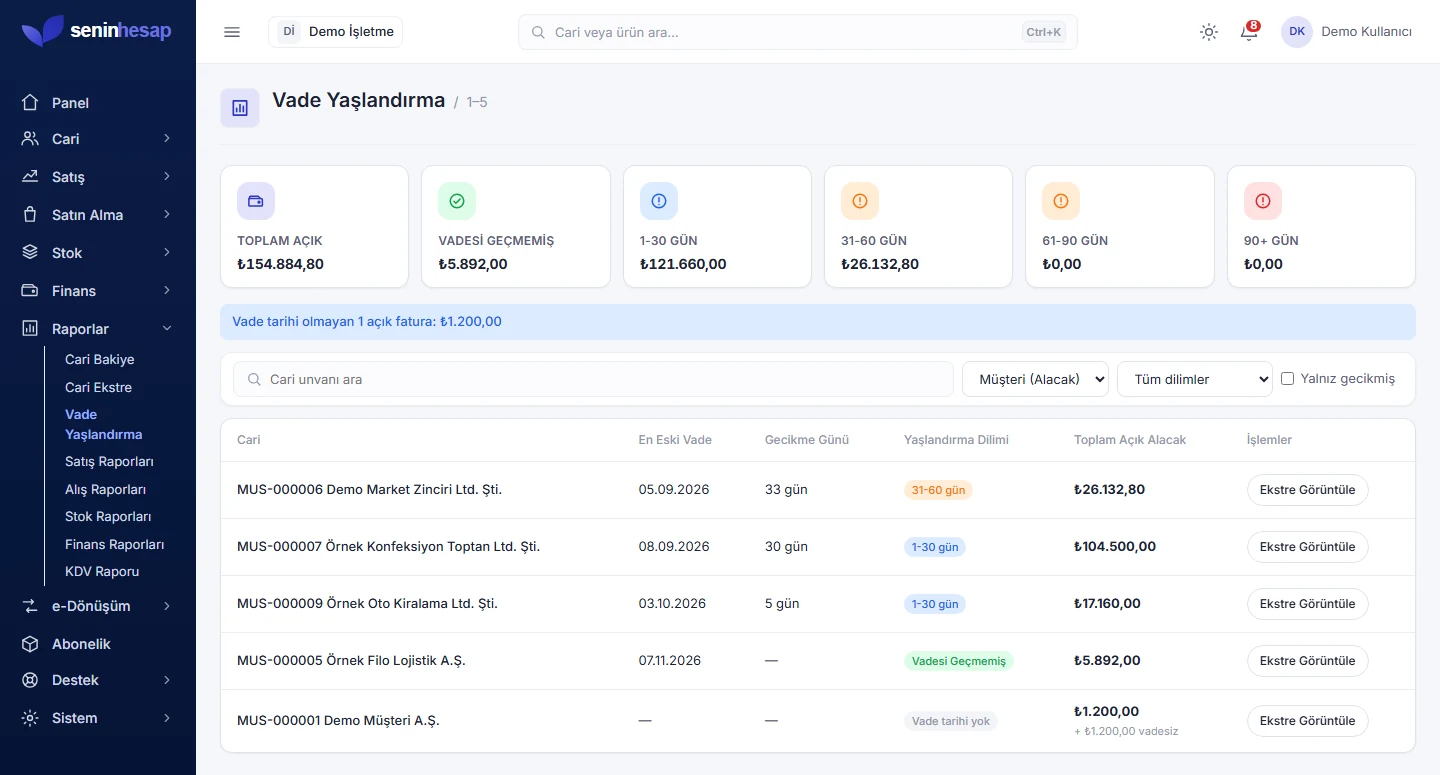Screen dimensions: 1440x775
Task: Click the 90+ Gün red alert icon
Action: pos(1263,201)
